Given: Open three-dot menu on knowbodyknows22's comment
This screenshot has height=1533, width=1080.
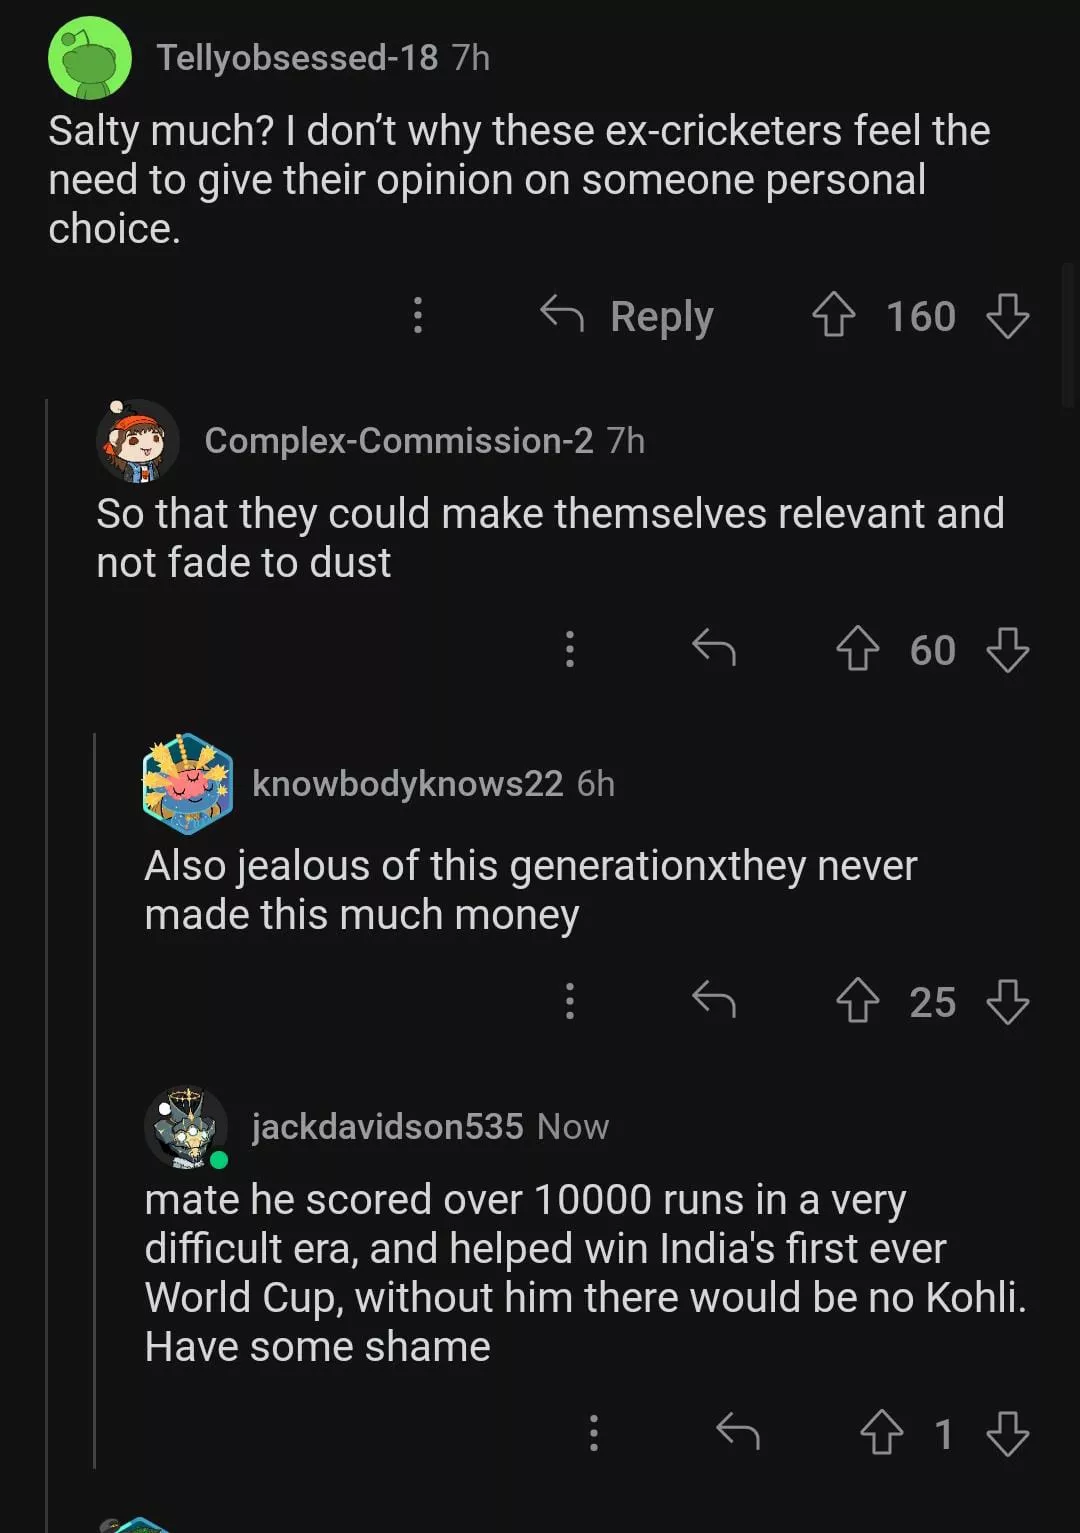Looking at the screenshot, I should pos(569,1001).
